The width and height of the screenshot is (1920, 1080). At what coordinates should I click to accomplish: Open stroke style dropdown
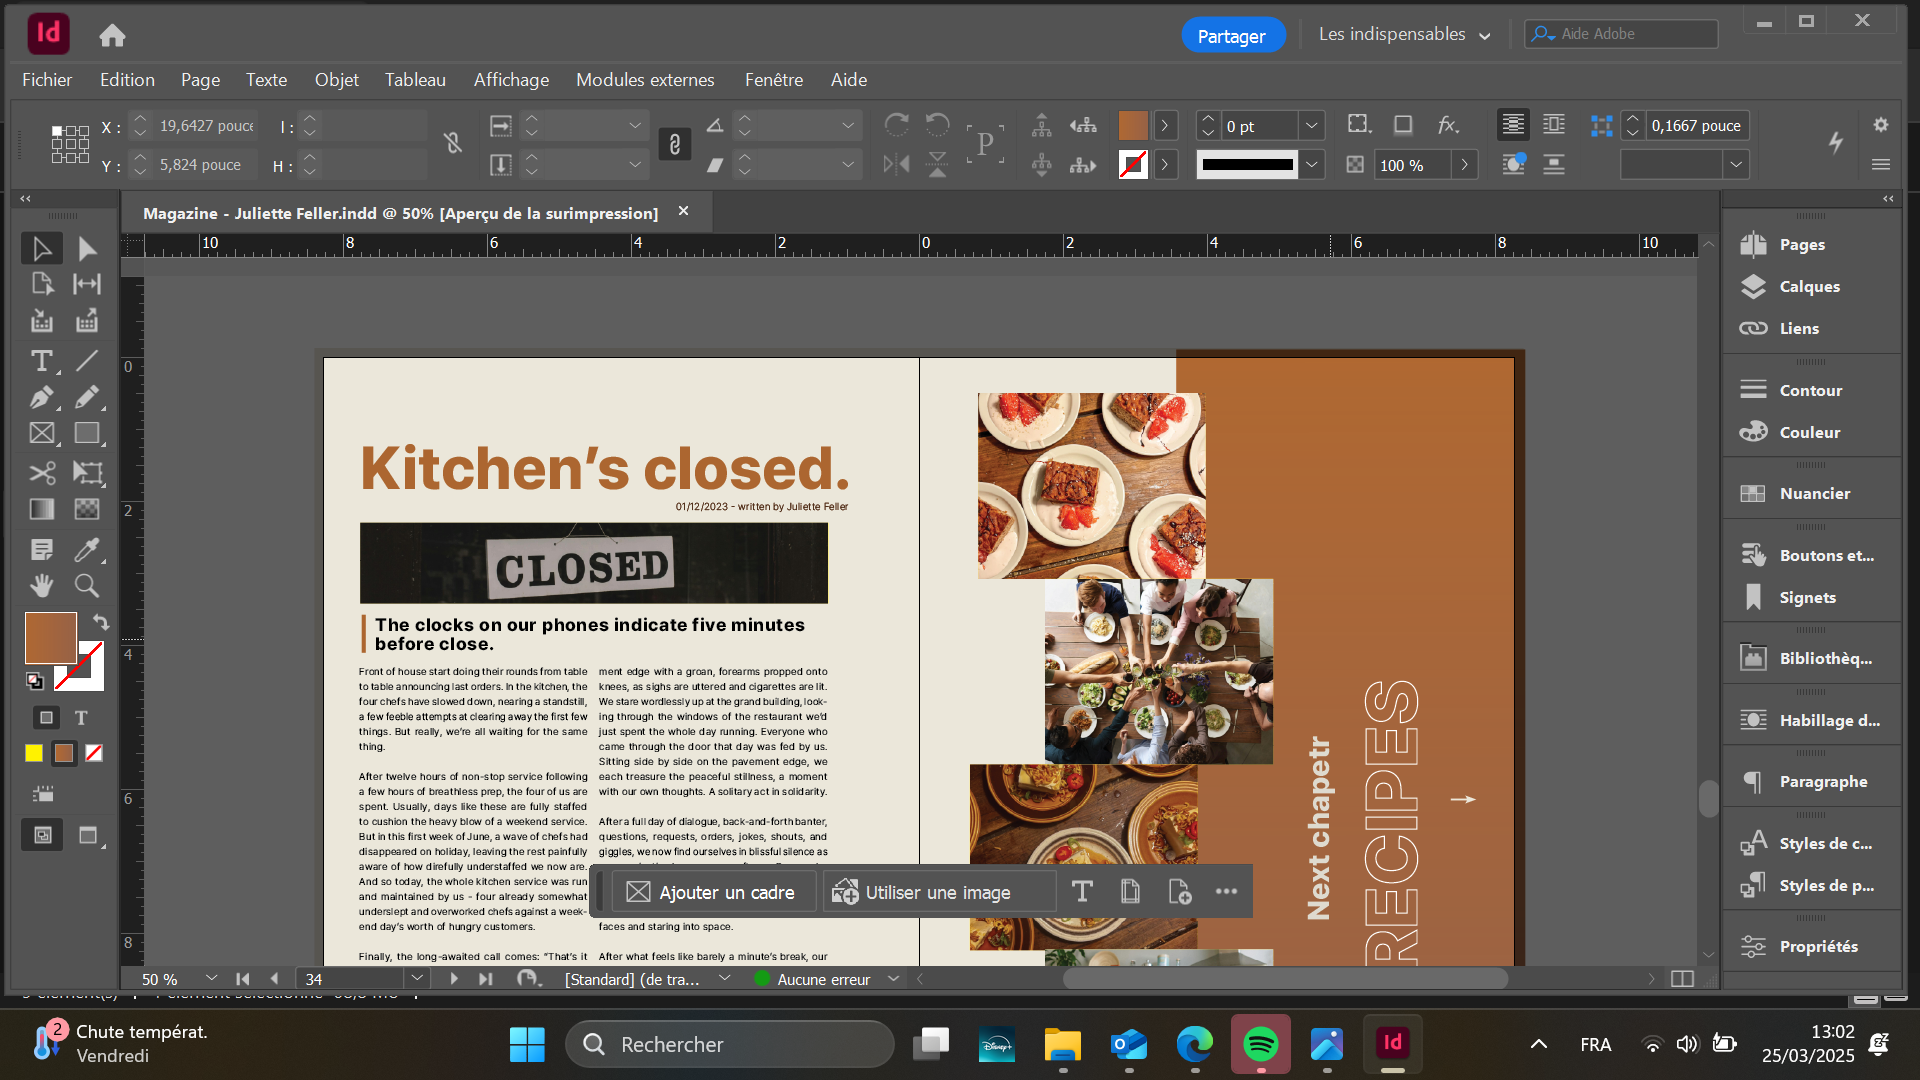[1311, 165]
